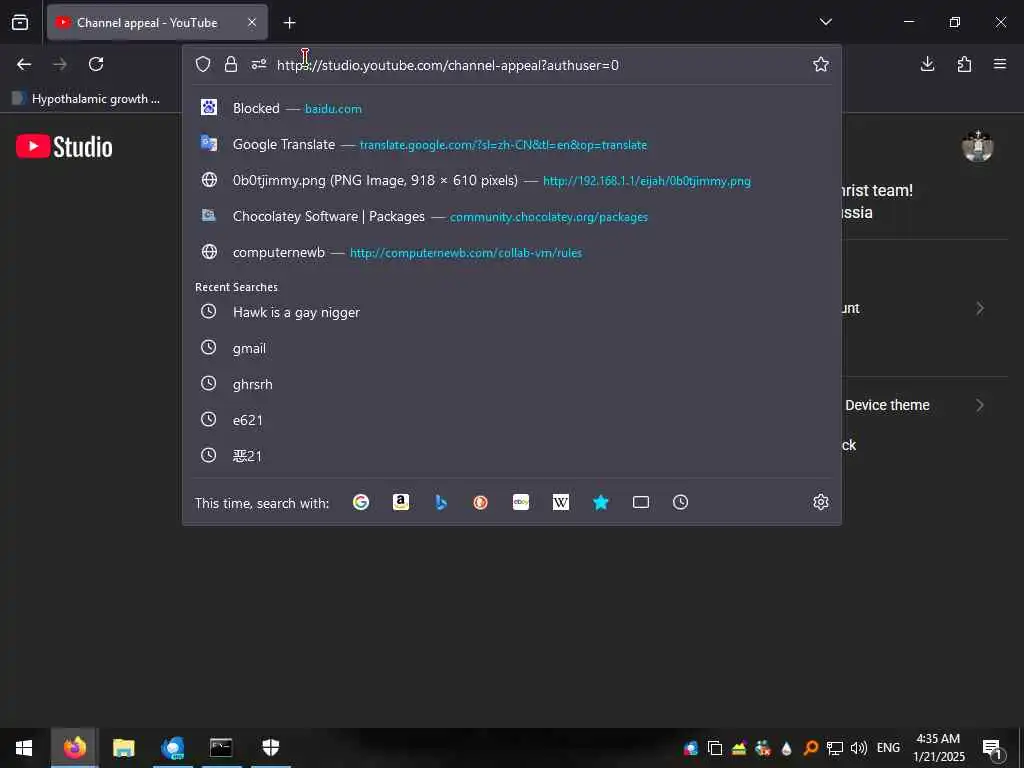Select recent search e621
The image size is (1024, 768).
tap(512, 420)
